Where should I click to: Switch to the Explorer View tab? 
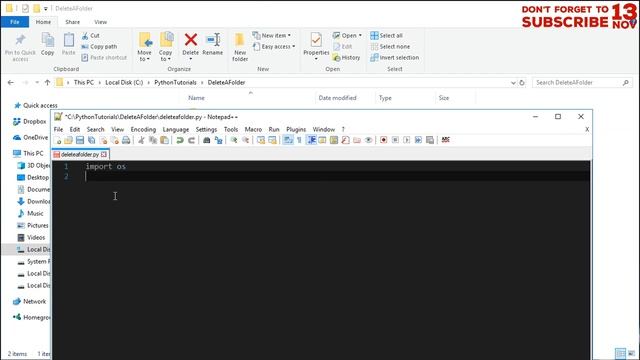point(100,22)
